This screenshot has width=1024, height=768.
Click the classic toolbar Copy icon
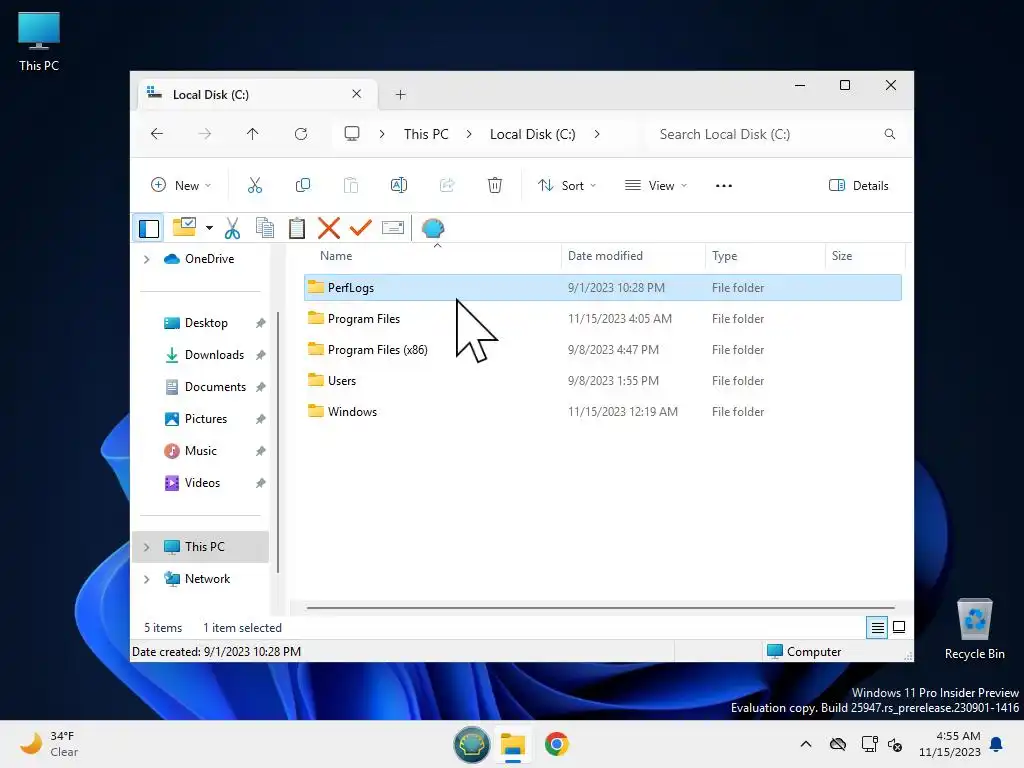[x=264, y=228]
